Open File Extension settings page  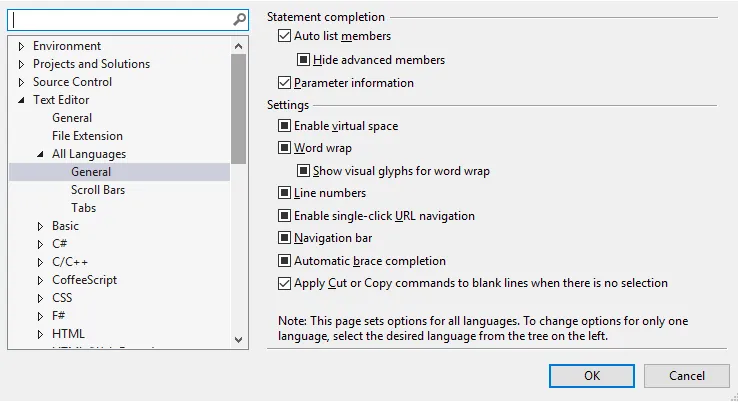[87, 136]
